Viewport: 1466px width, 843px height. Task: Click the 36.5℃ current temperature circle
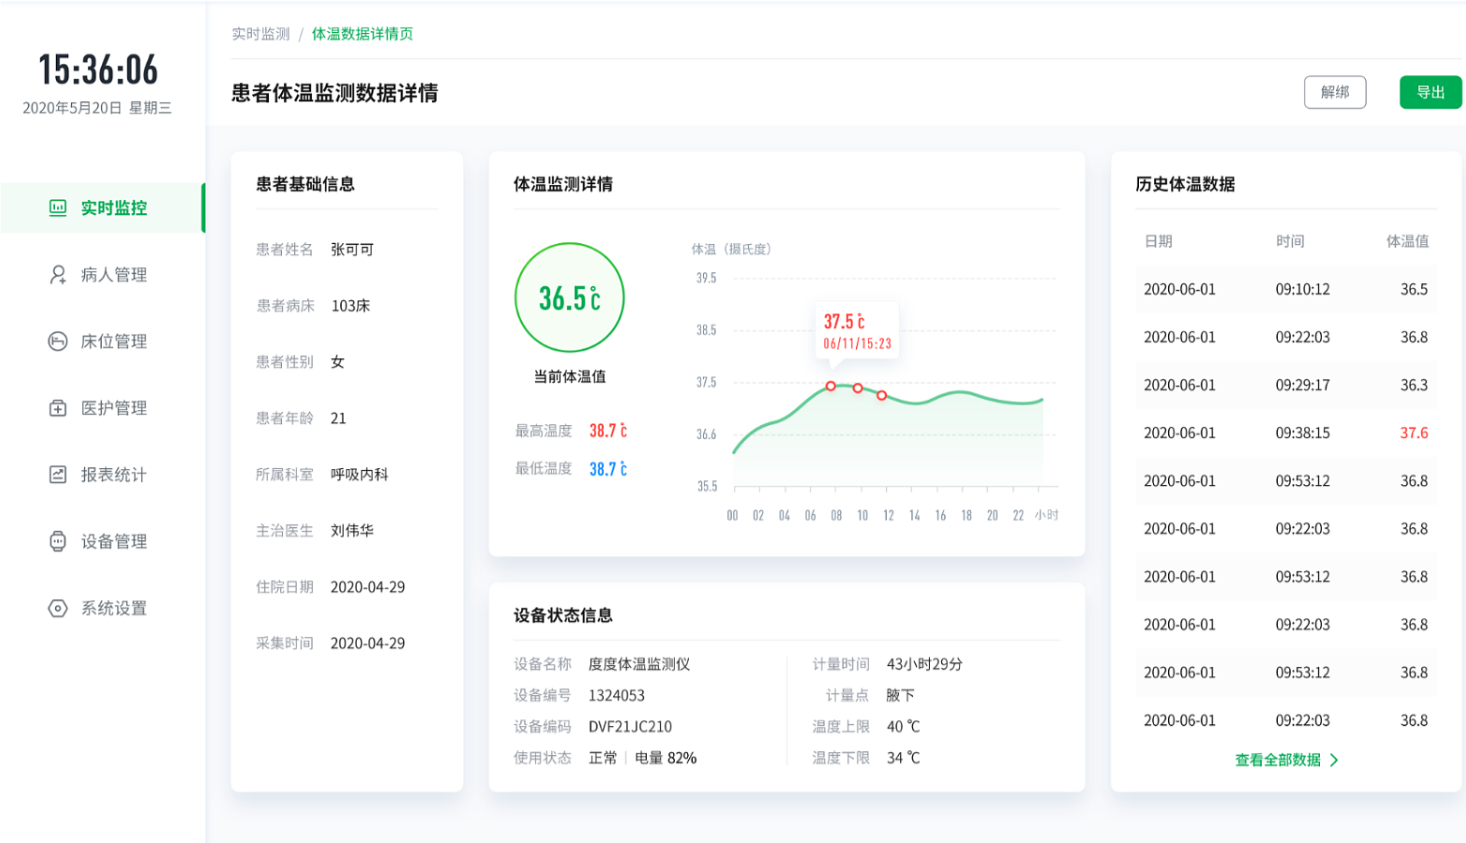(570, 298)
